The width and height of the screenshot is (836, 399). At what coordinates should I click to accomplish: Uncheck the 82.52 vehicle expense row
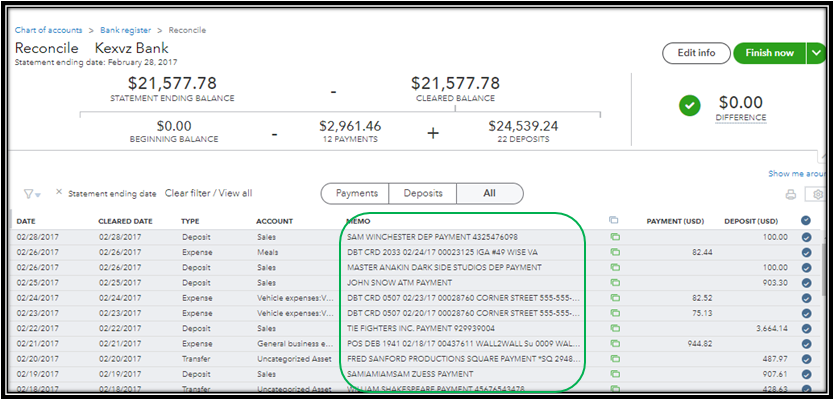tap(806, 298)
